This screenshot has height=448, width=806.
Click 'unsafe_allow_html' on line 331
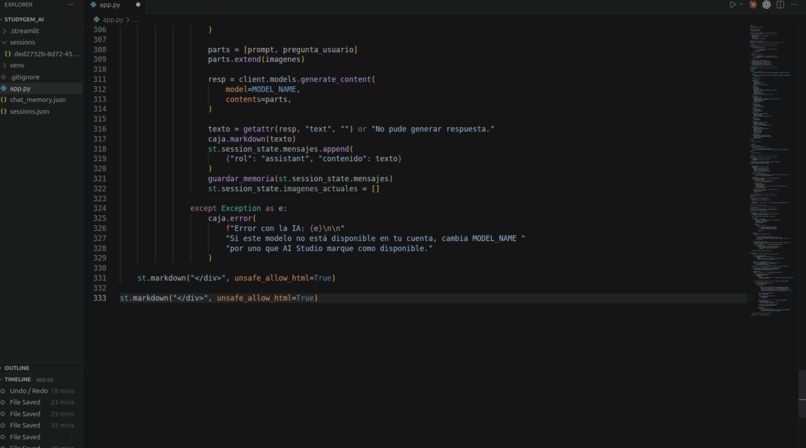(272, 278)
